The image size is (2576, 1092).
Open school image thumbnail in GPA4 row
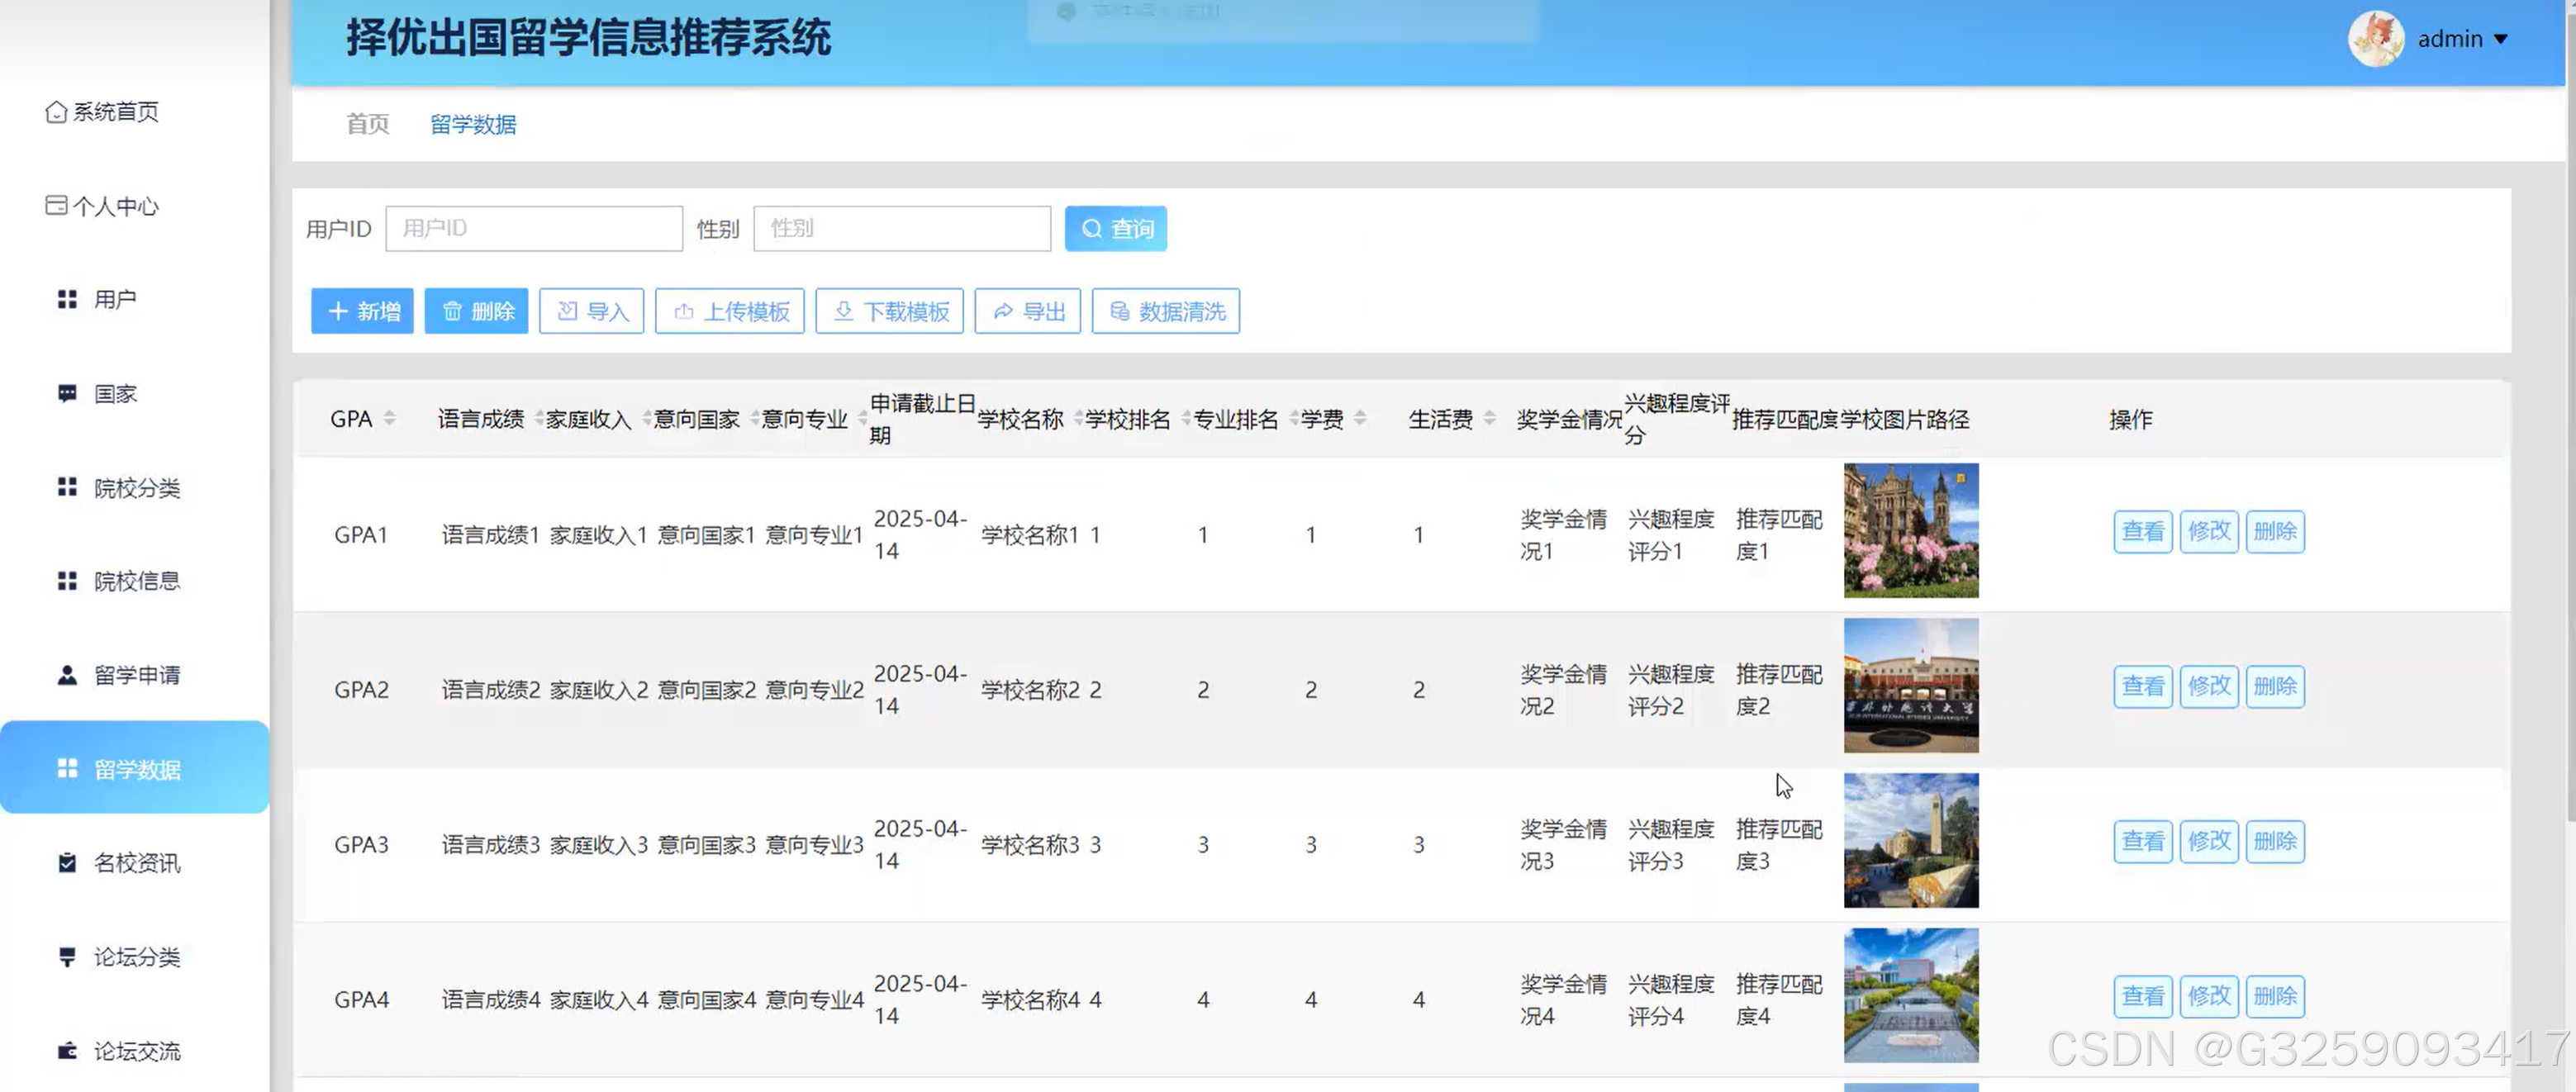click(x=1911, y=995)
